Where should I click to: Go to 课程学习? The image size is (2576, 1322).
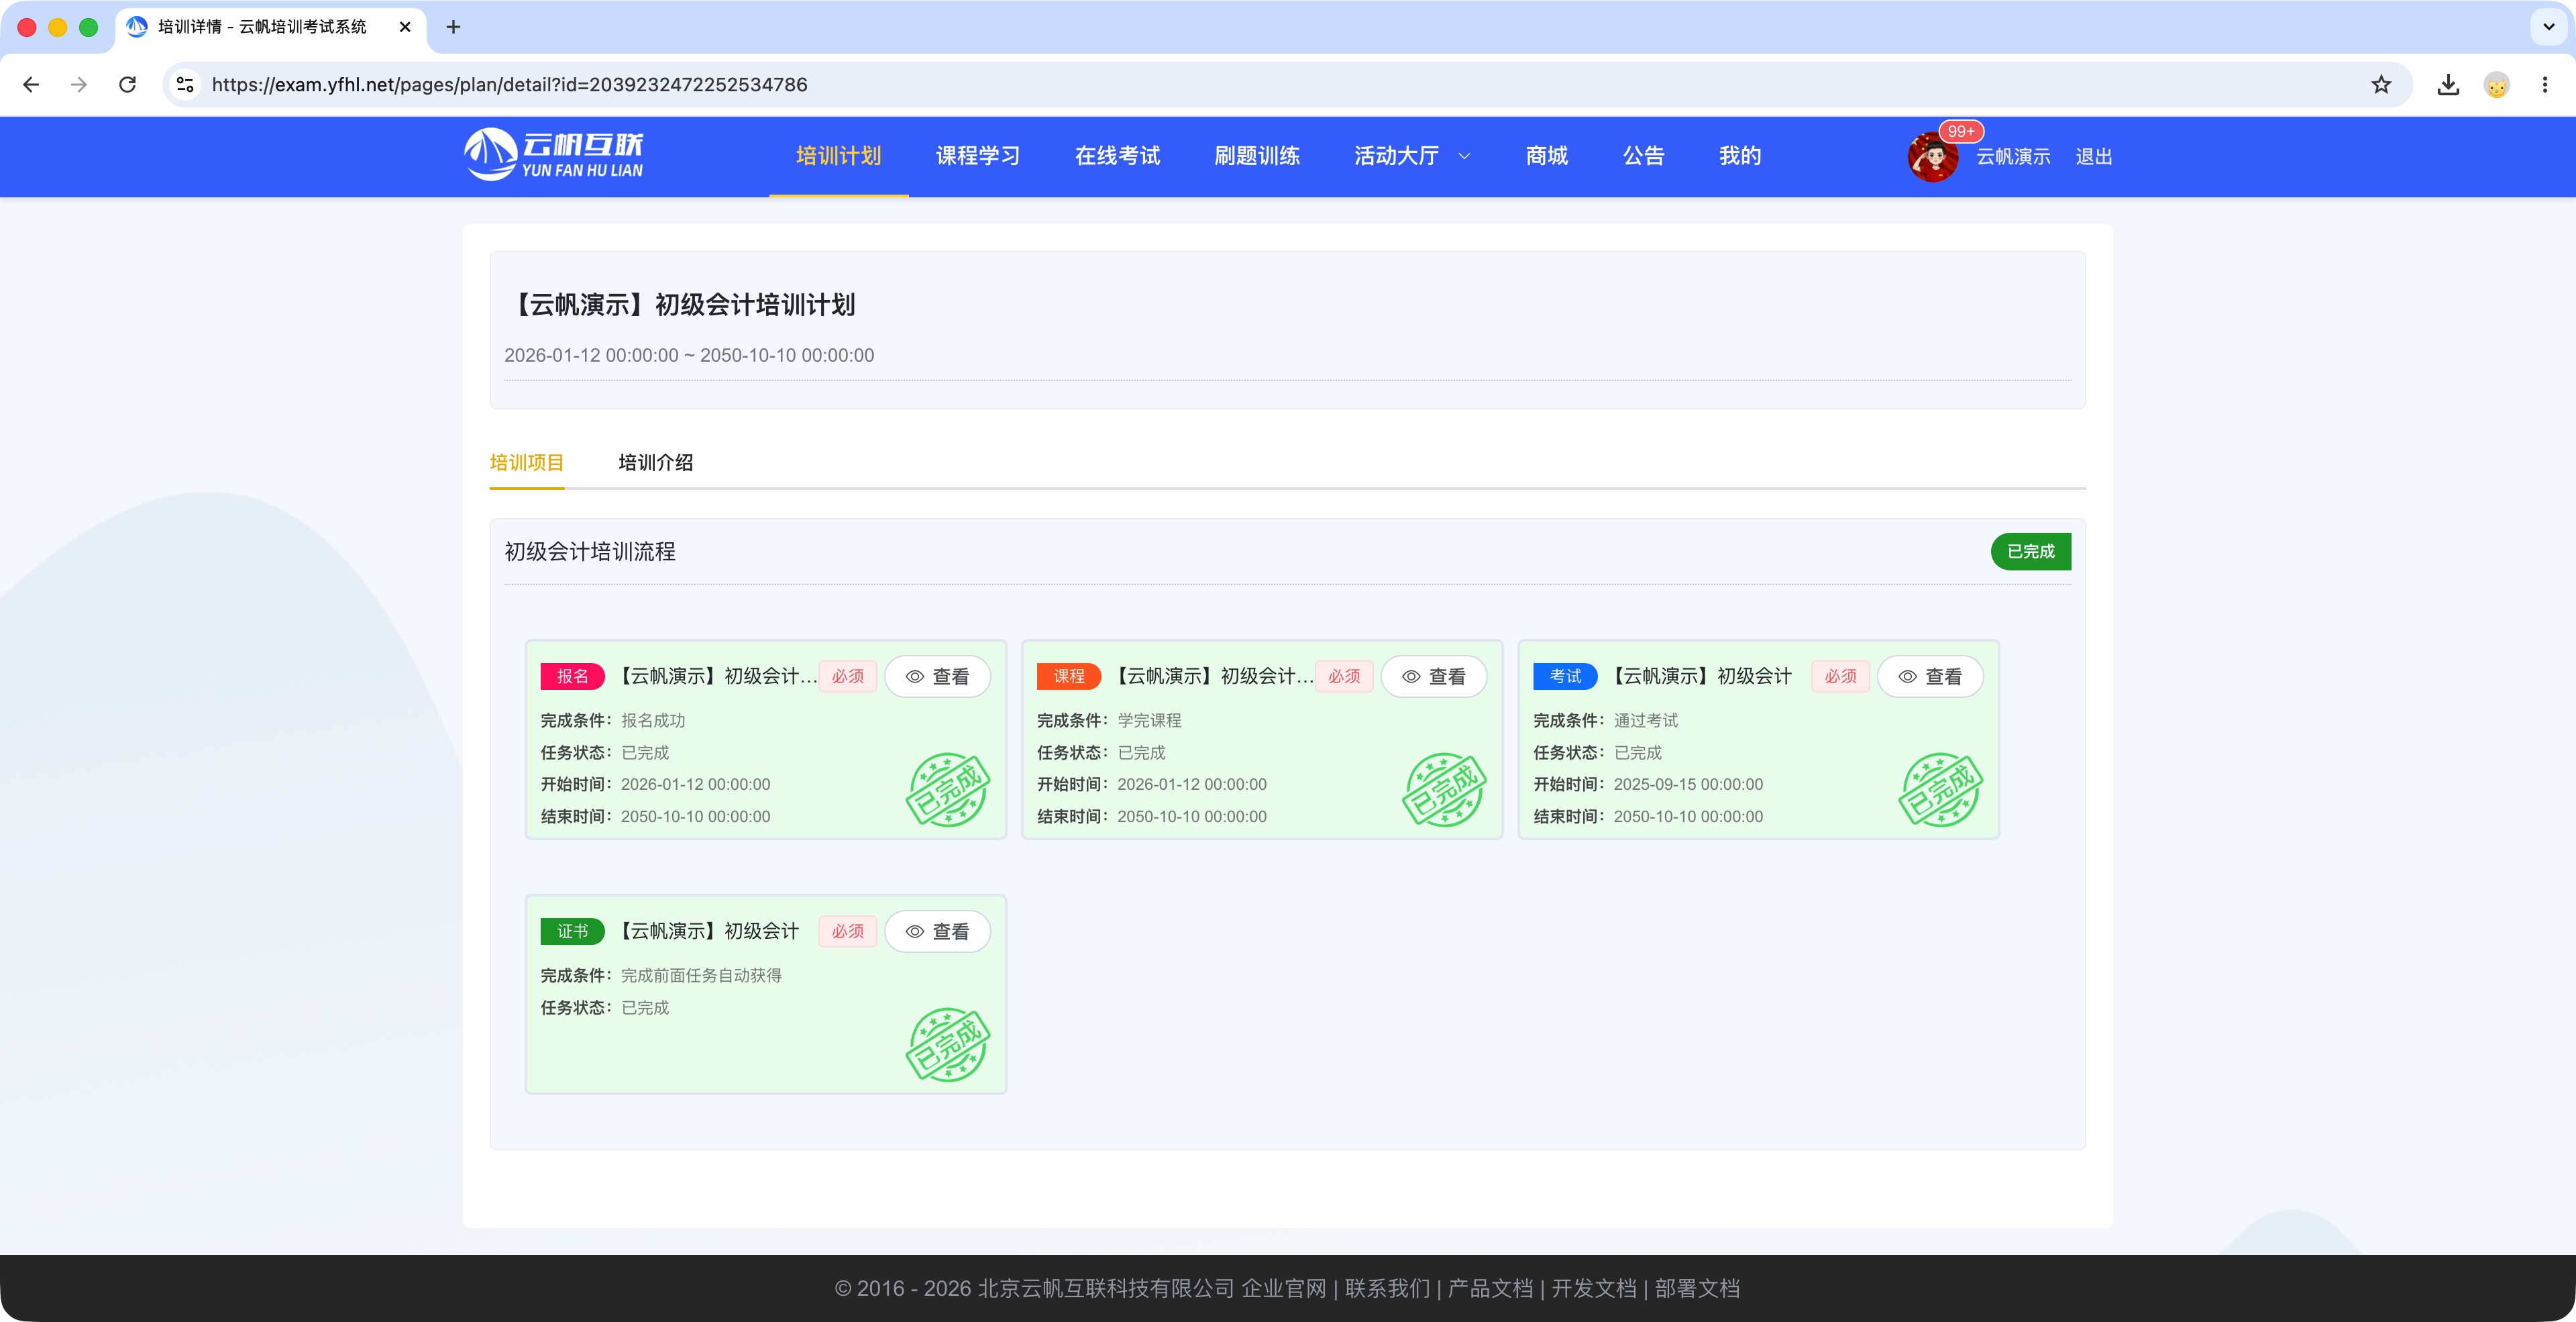click(977, 156)
